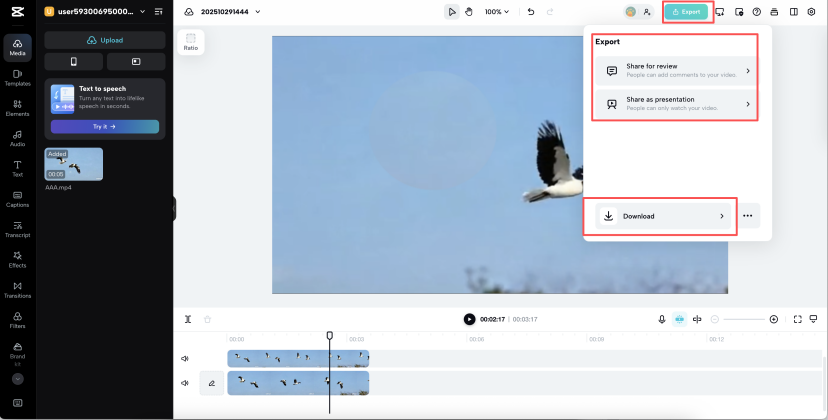This screenshot has width=828, height=420.
Task: Click the undo arrow
Action: [x=531, y=12]
